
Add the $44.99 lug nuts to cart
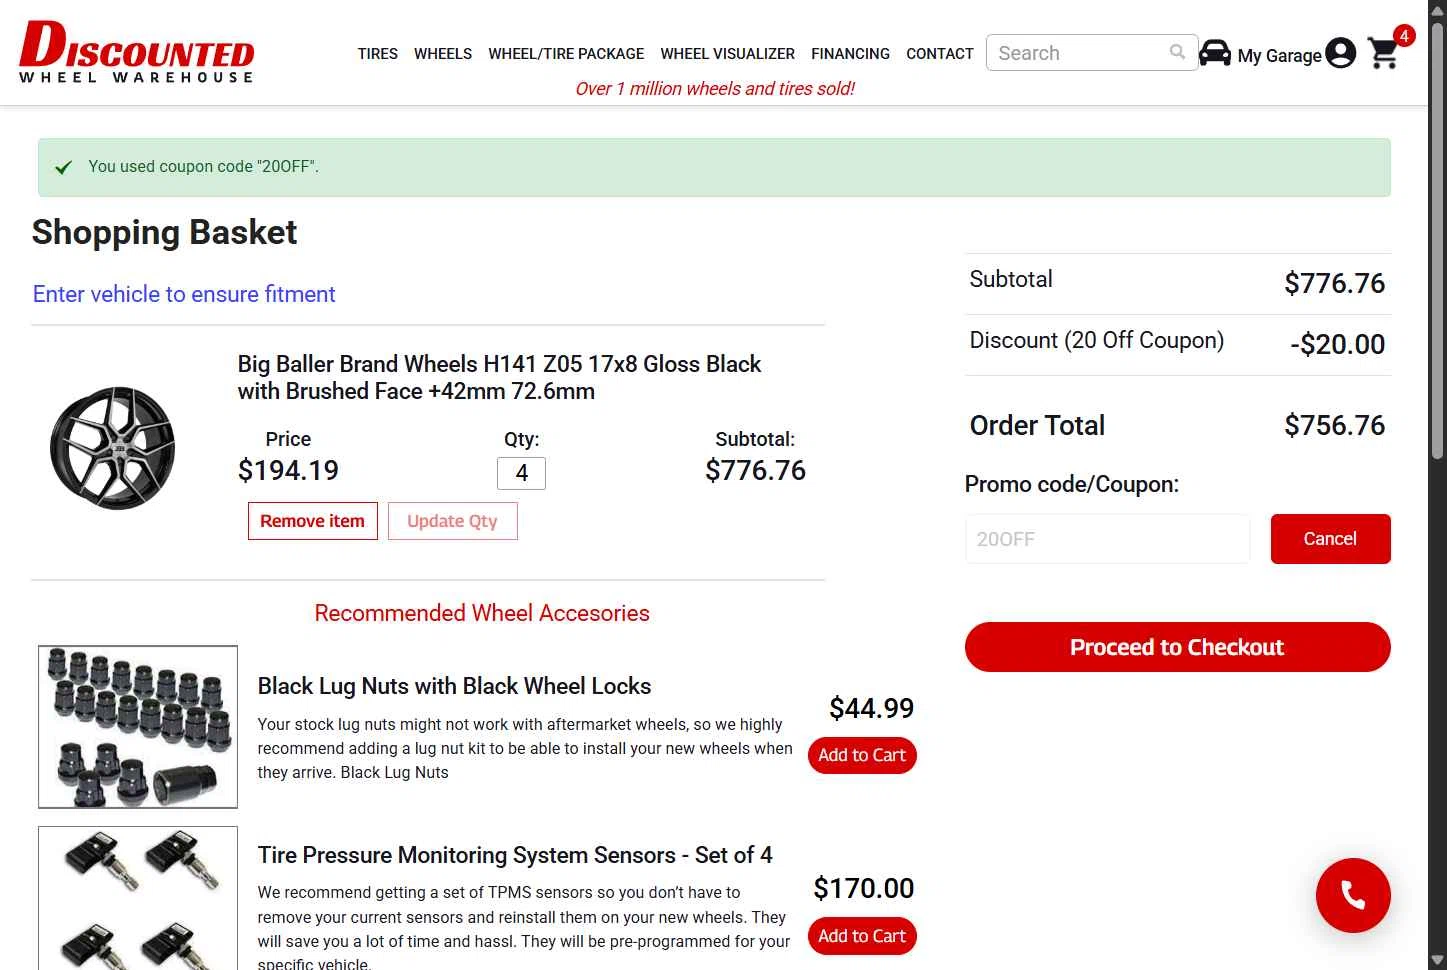click(x=862, y=755)
